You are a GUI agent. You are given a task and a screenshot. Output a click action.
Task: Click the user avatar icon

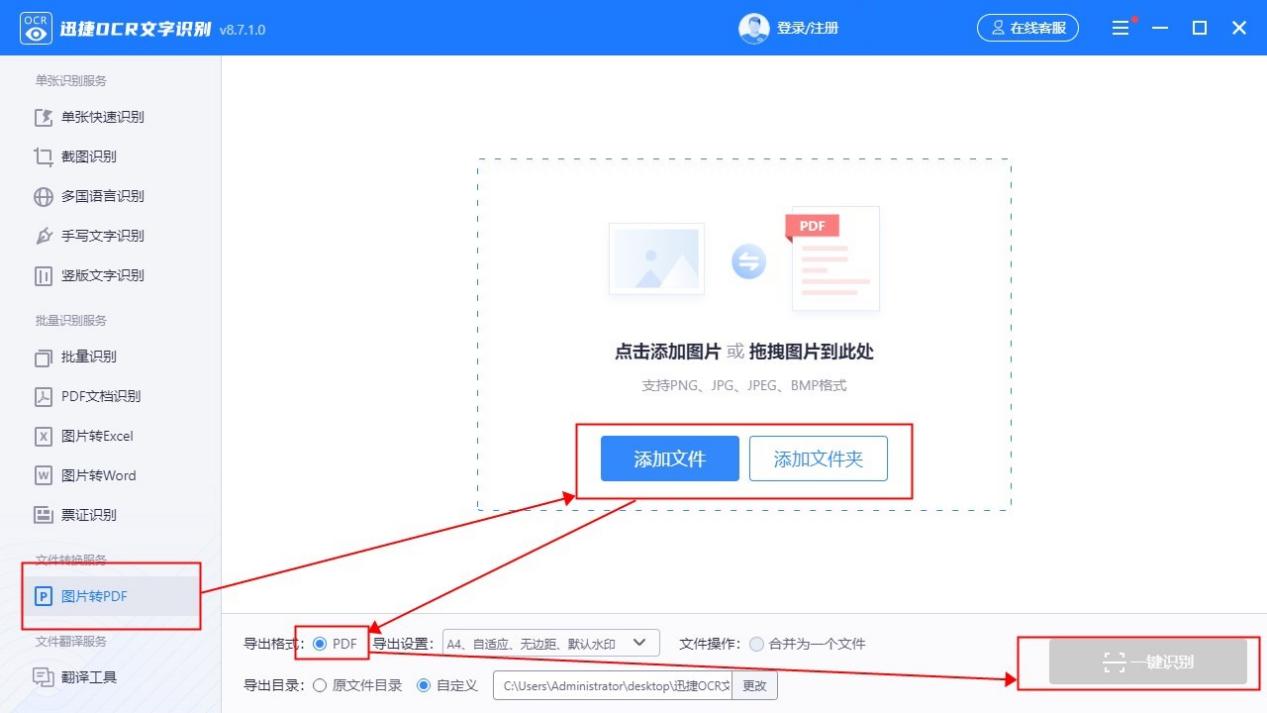pos(753,28)
